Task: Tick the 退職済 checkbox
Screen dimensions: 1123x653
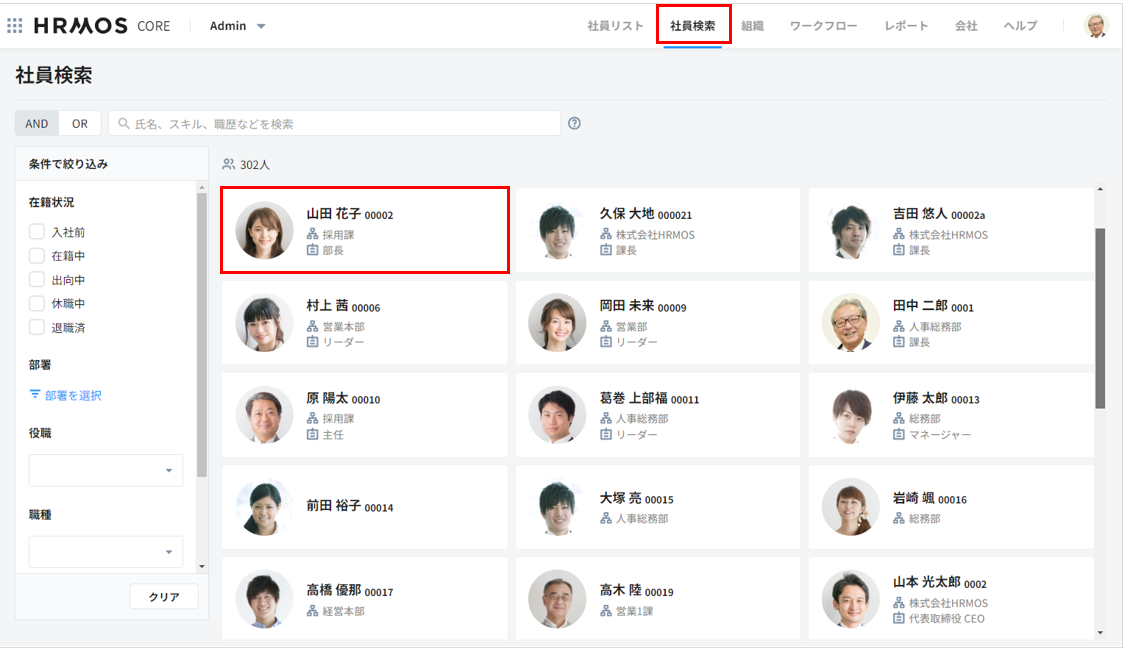Action: 37,327
